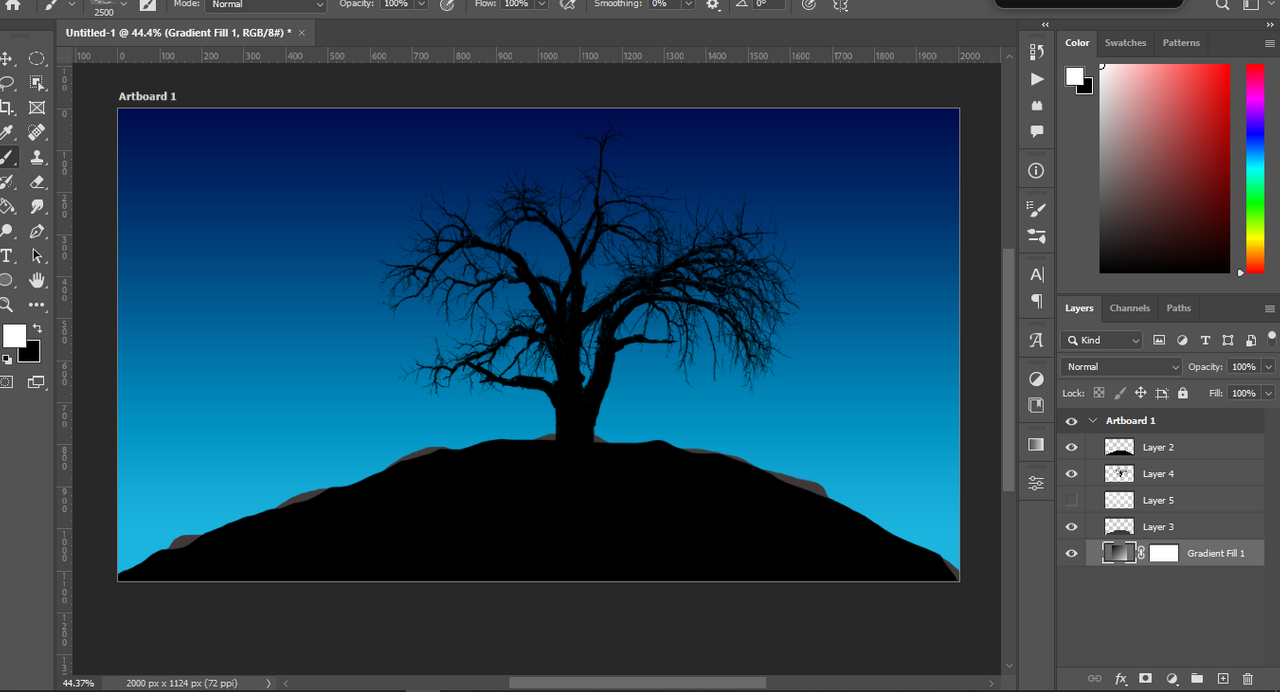Click the delete layer trash icon
Image resolution: width=1280 pixels, height=692 pixels.
(1247, 679)
